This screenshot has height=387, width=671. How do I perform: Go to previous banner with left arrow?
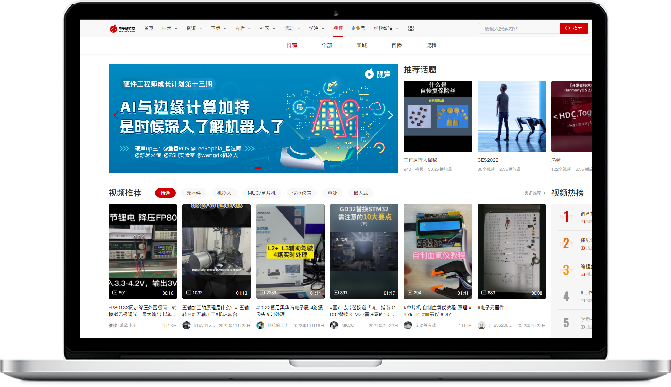(116, 115)
